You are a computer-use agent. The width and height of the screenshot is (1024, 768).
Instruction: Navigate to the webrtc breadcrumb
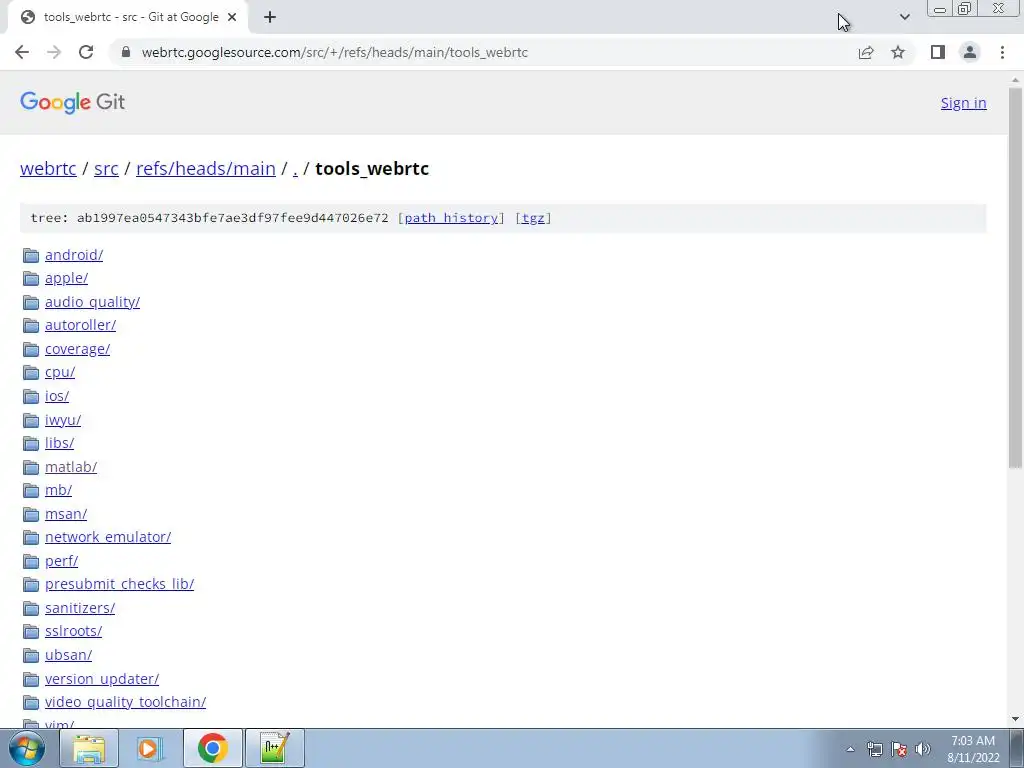click(x=48, y=168)
